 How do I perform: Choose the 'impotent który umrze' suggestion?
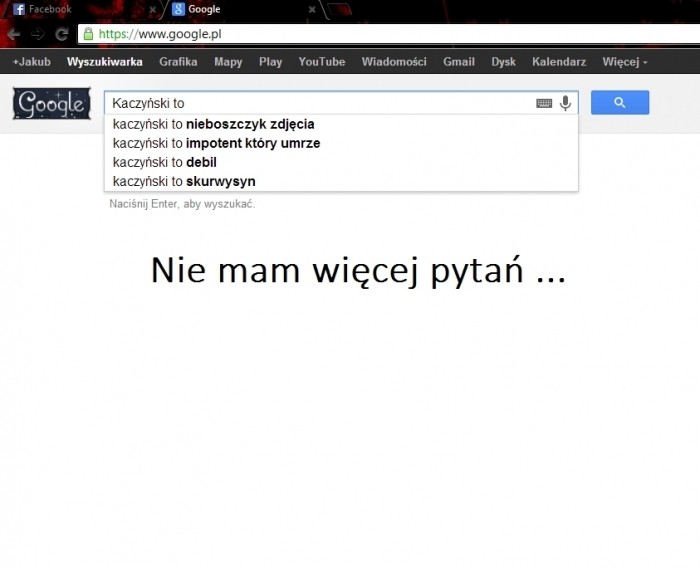click(216, 144)
